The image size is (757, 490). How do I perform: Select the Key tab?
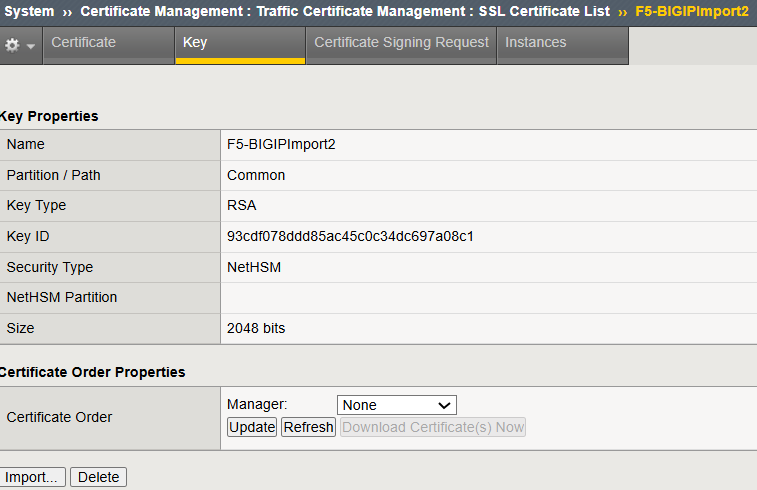240,45
